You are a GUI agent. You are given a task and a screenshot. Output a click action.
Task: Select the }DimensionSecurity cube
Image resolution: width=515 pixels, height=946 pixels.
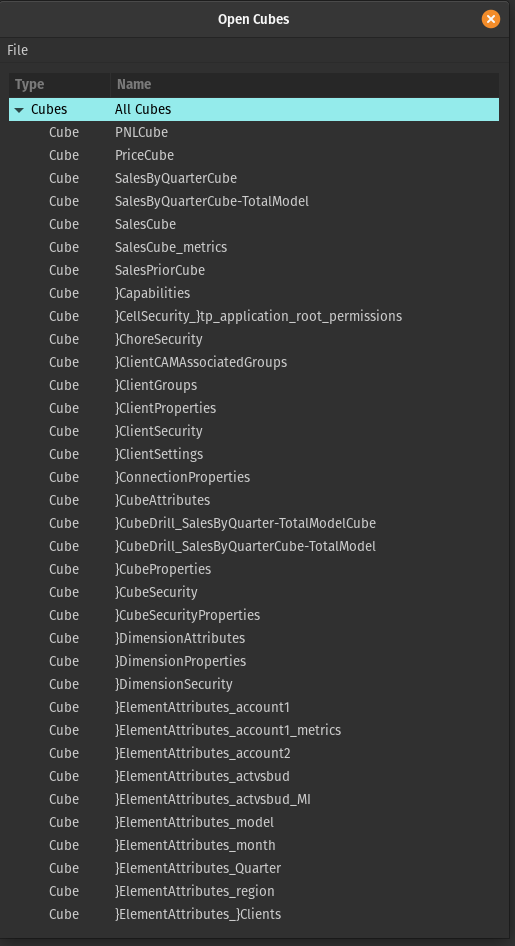(x=254, y=684)
